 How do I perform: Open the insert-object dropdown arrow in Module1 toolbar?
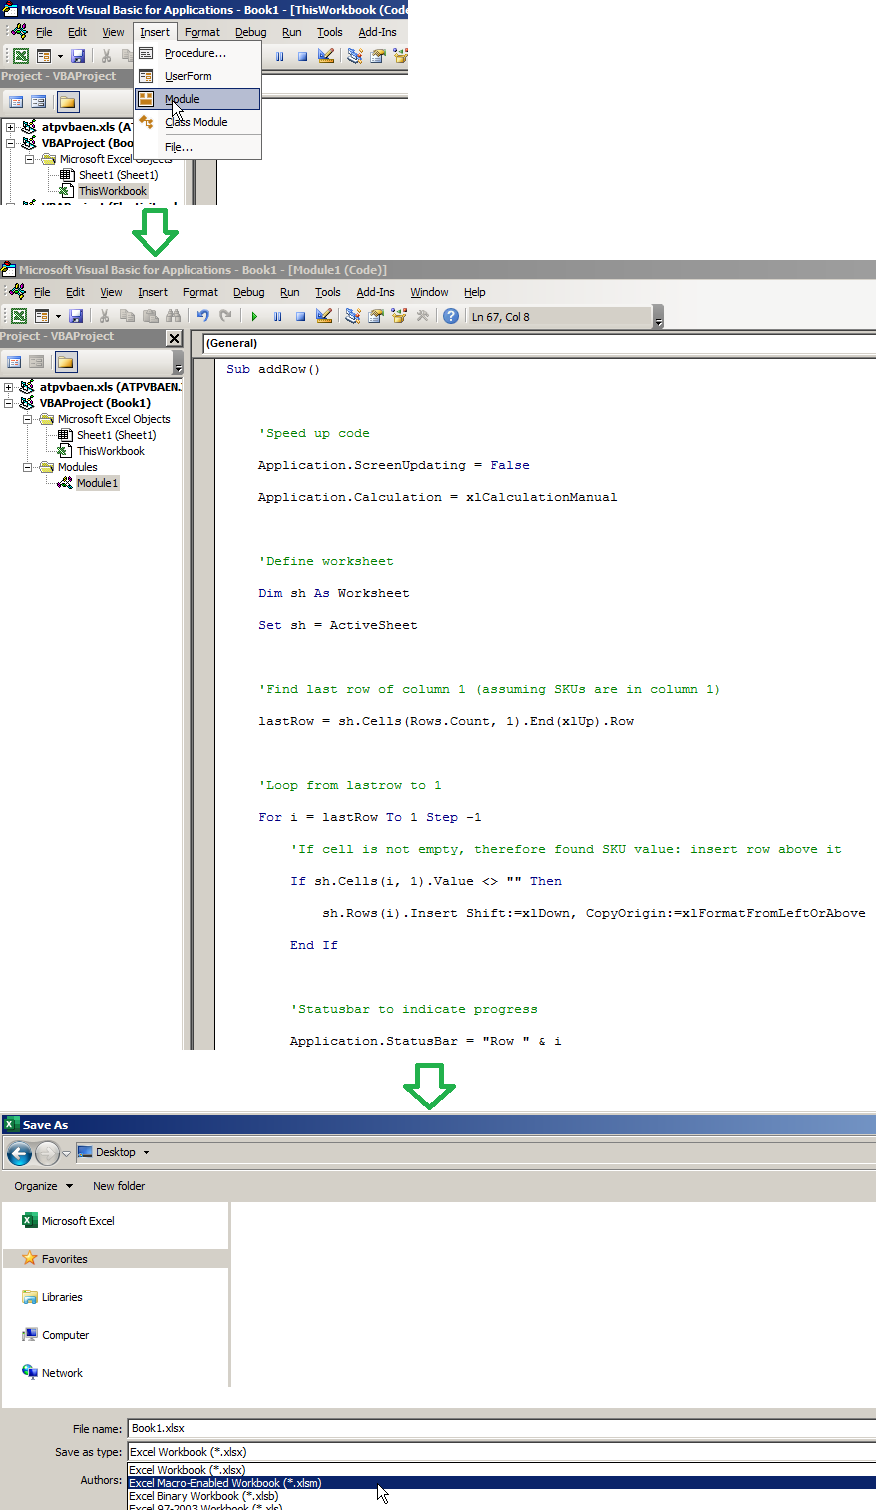click(58, 316)
